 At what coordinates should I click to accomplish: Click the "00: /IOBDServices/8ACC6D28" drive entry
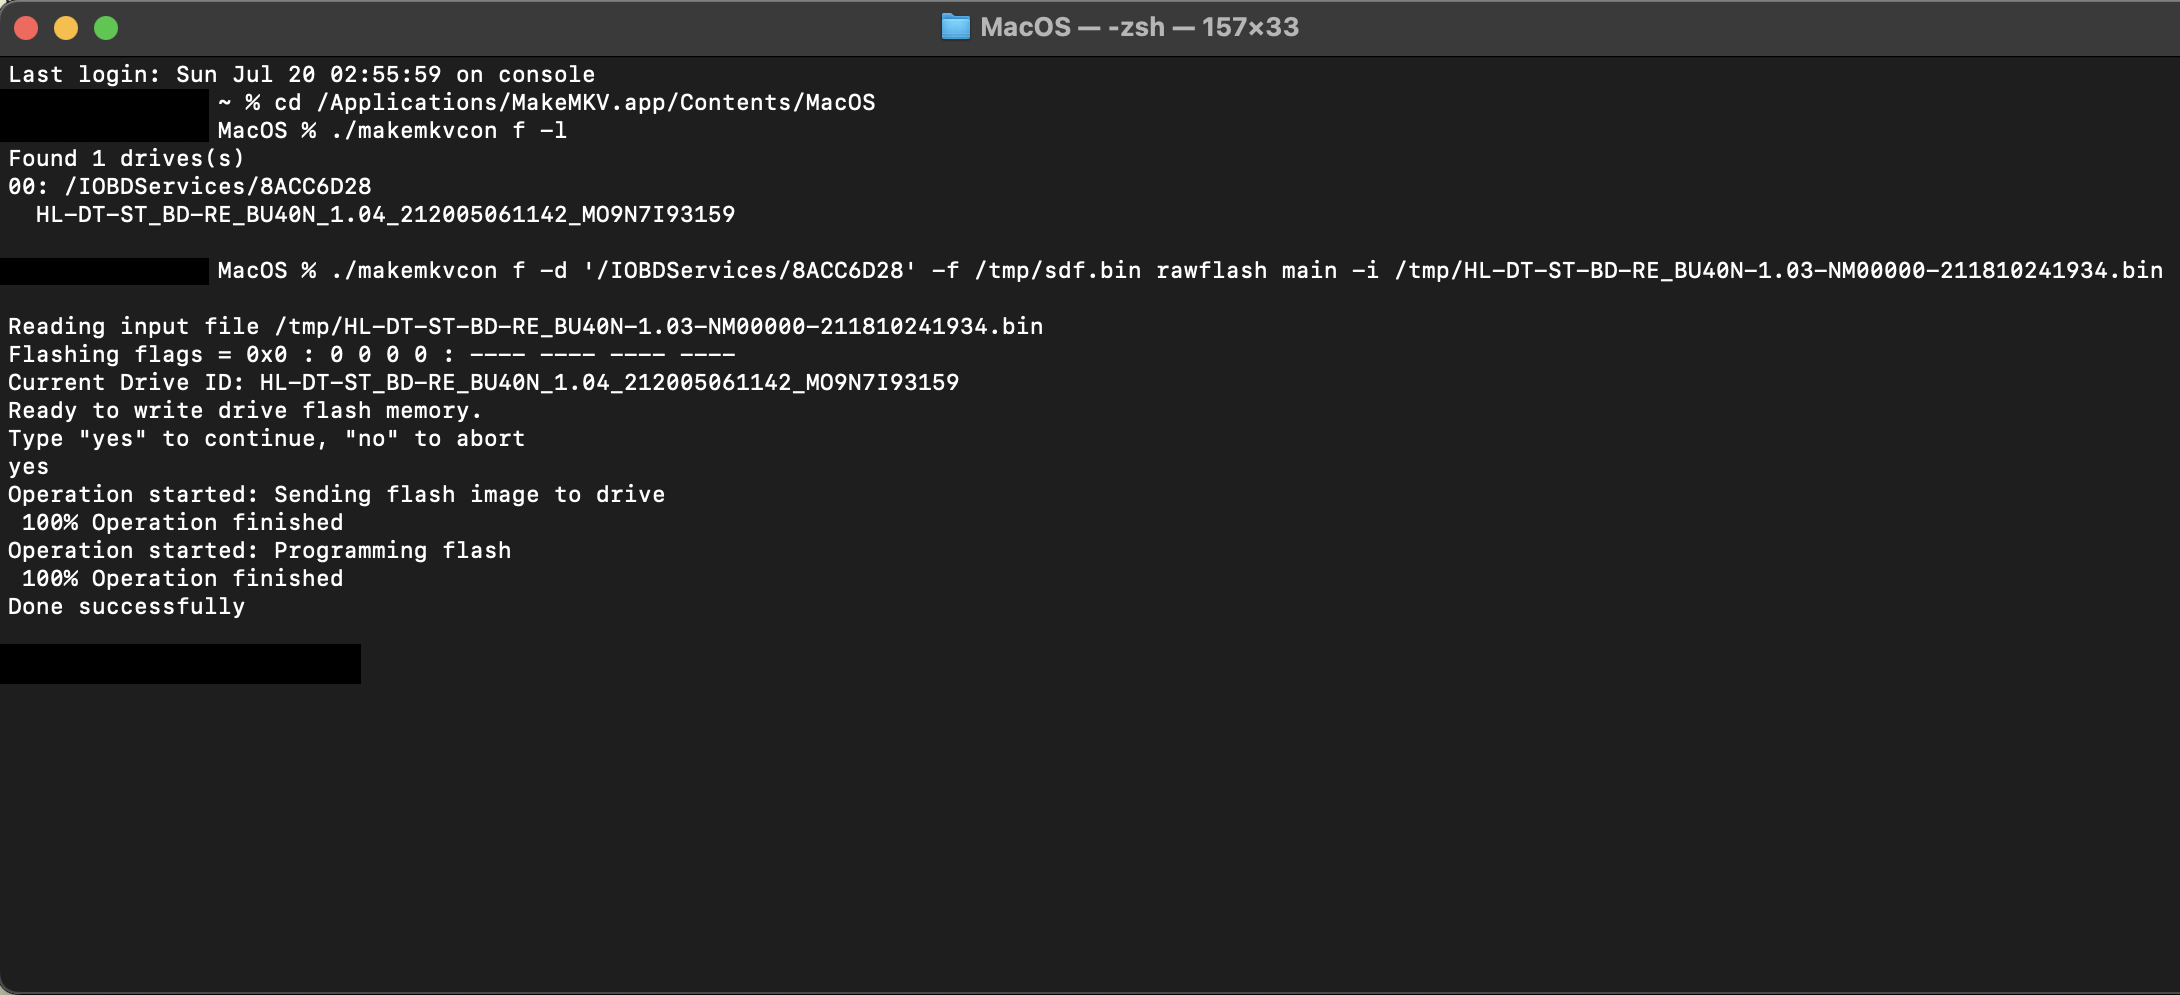[190, 187]
